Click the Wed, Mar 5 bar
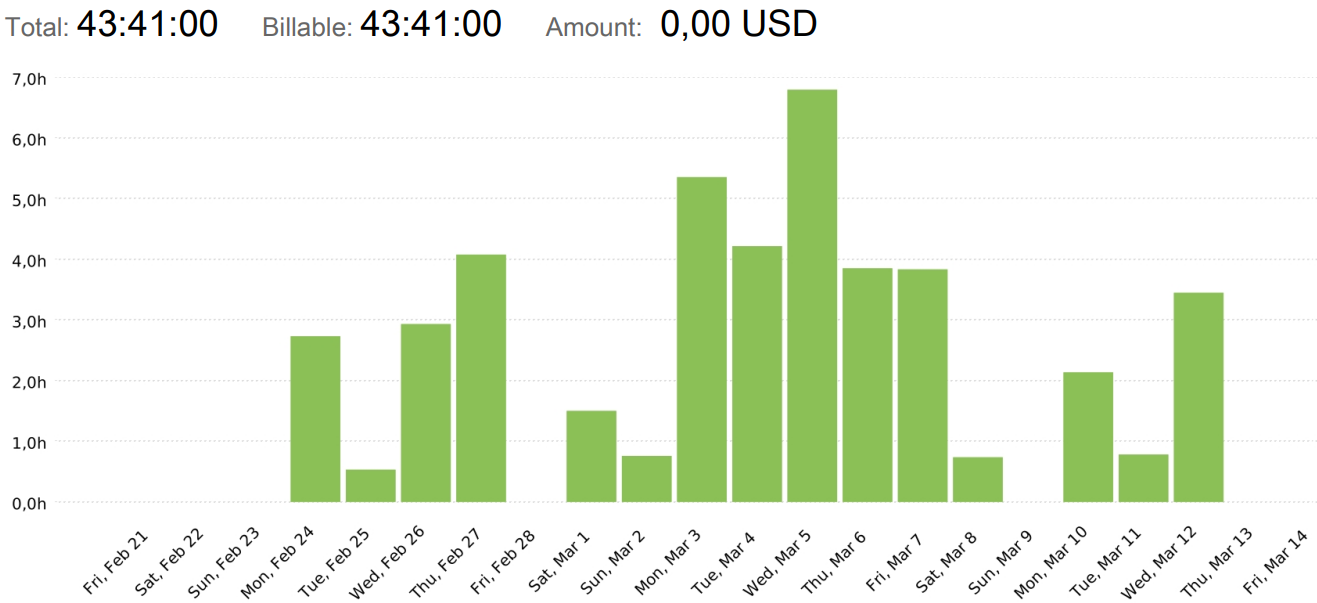The width and height of the screenshot is (1317, 603). click(x=812, y=296)
